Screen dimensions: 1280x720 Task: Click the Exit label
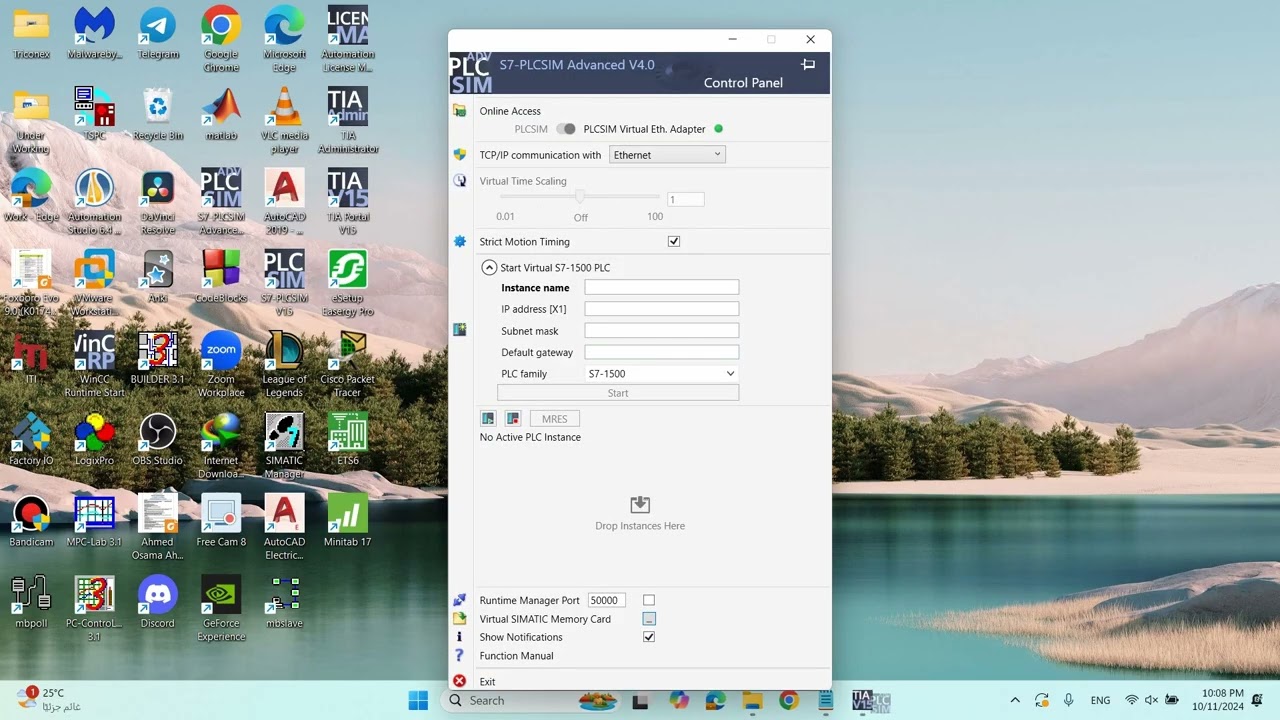click(487, 681)
